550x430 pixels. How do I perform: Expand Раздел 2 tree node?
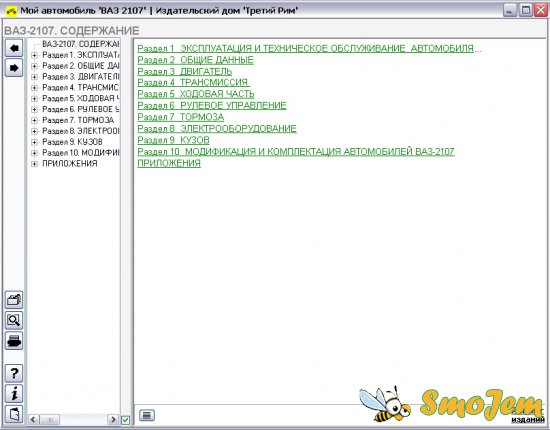point(34,66)
